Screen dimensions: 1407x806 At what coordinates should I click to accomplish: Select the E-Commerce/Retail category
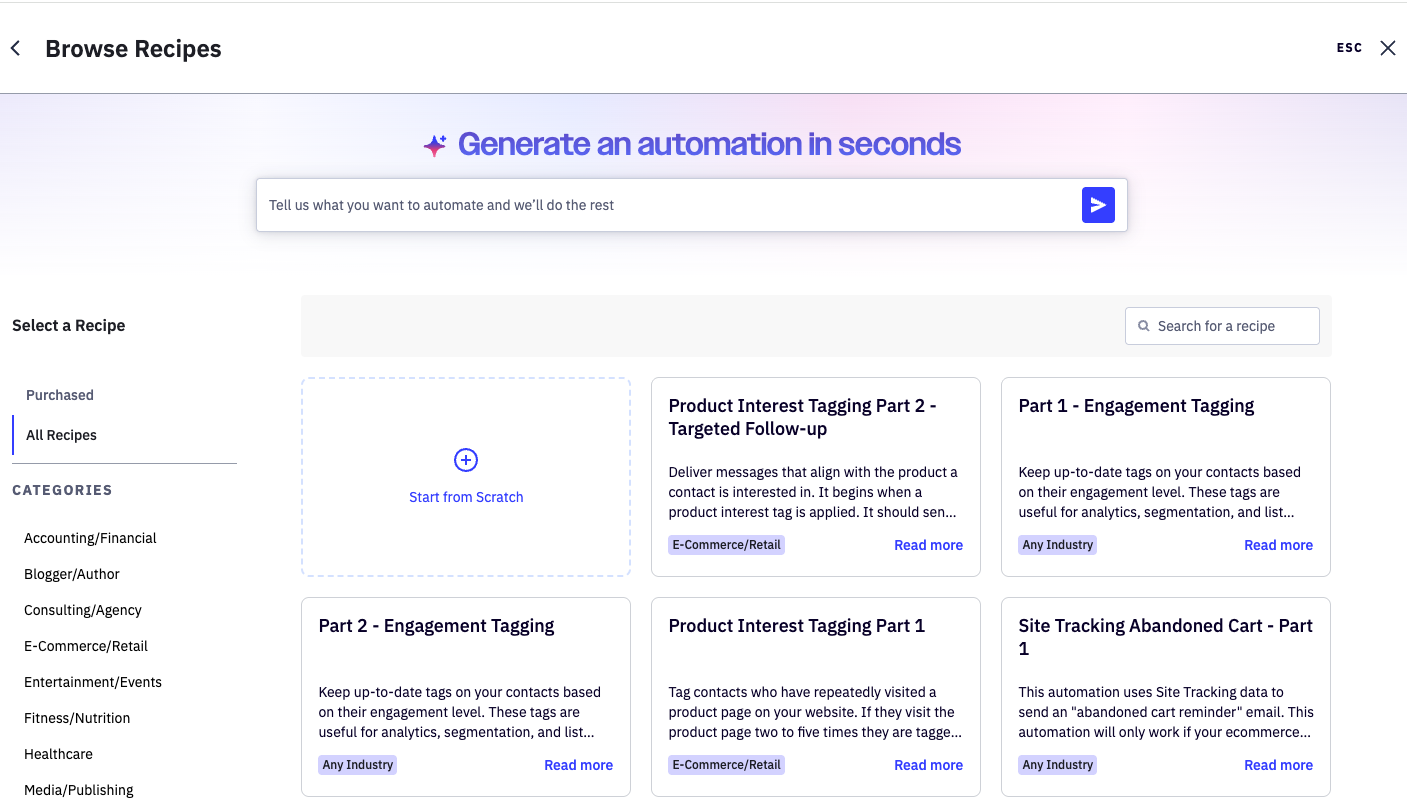86,646
